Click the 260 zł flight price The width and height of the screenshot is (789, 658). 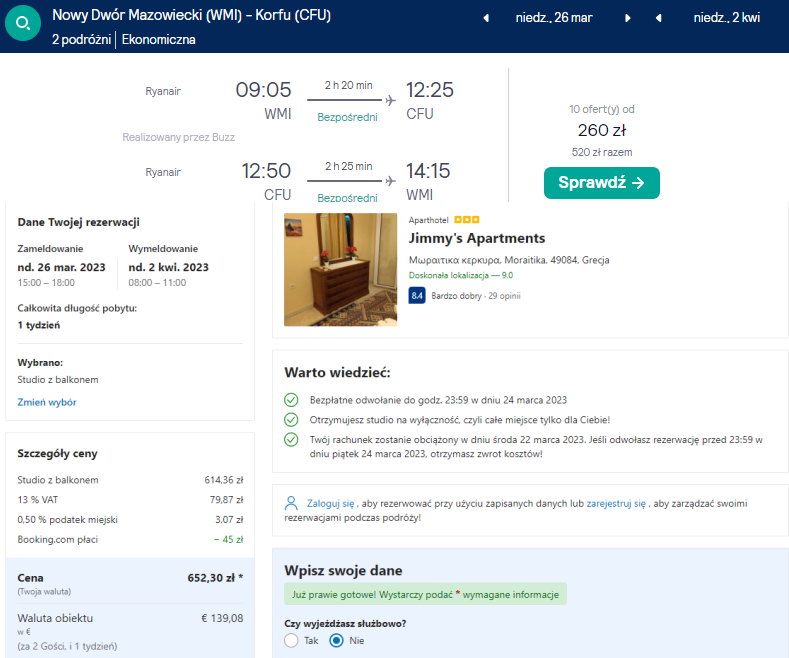point(602,130)
